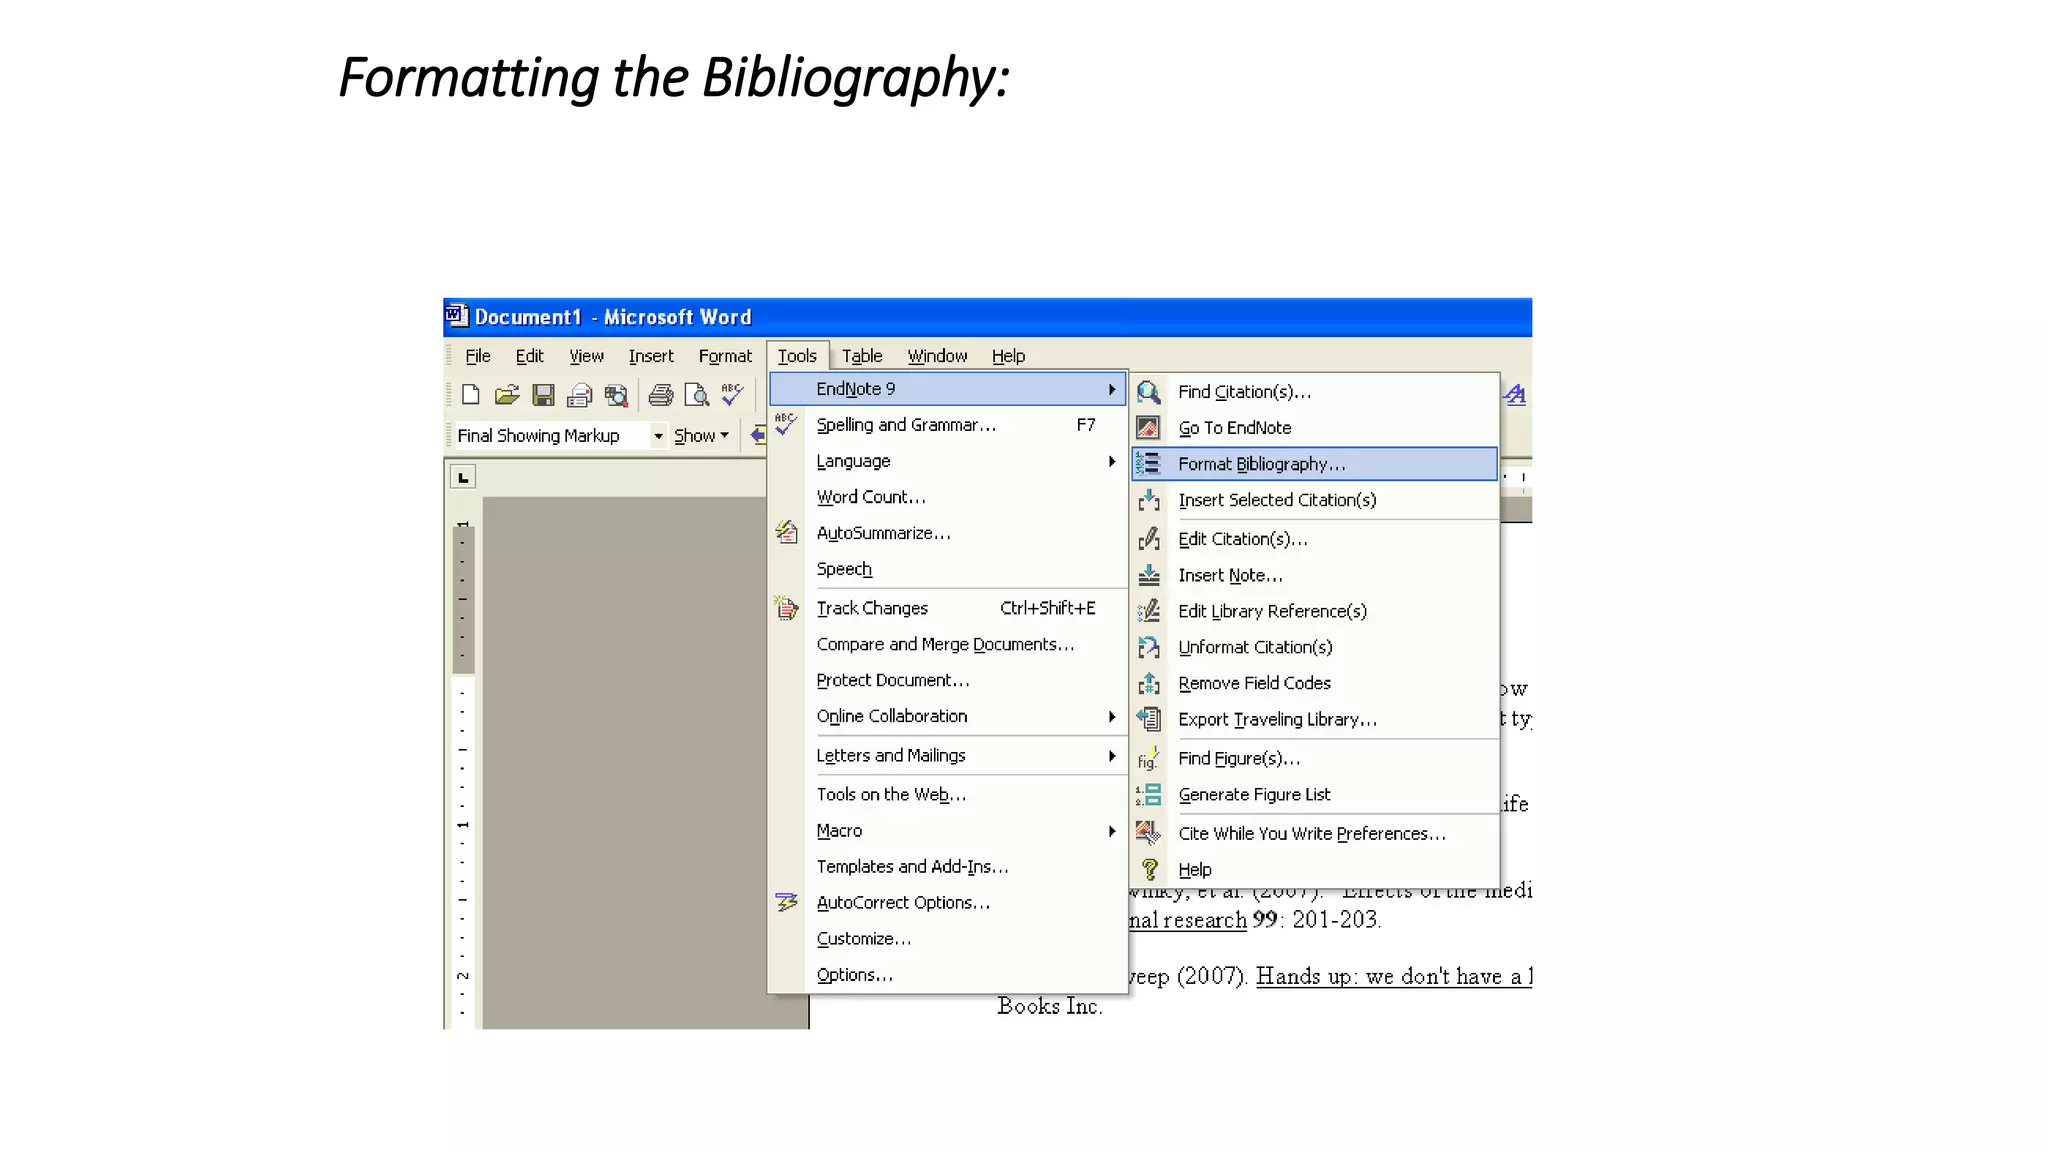Choose Customize... in Tools menu
Image resolution: width=2048 pixels, height=1152 pixels.
point(948,938)
